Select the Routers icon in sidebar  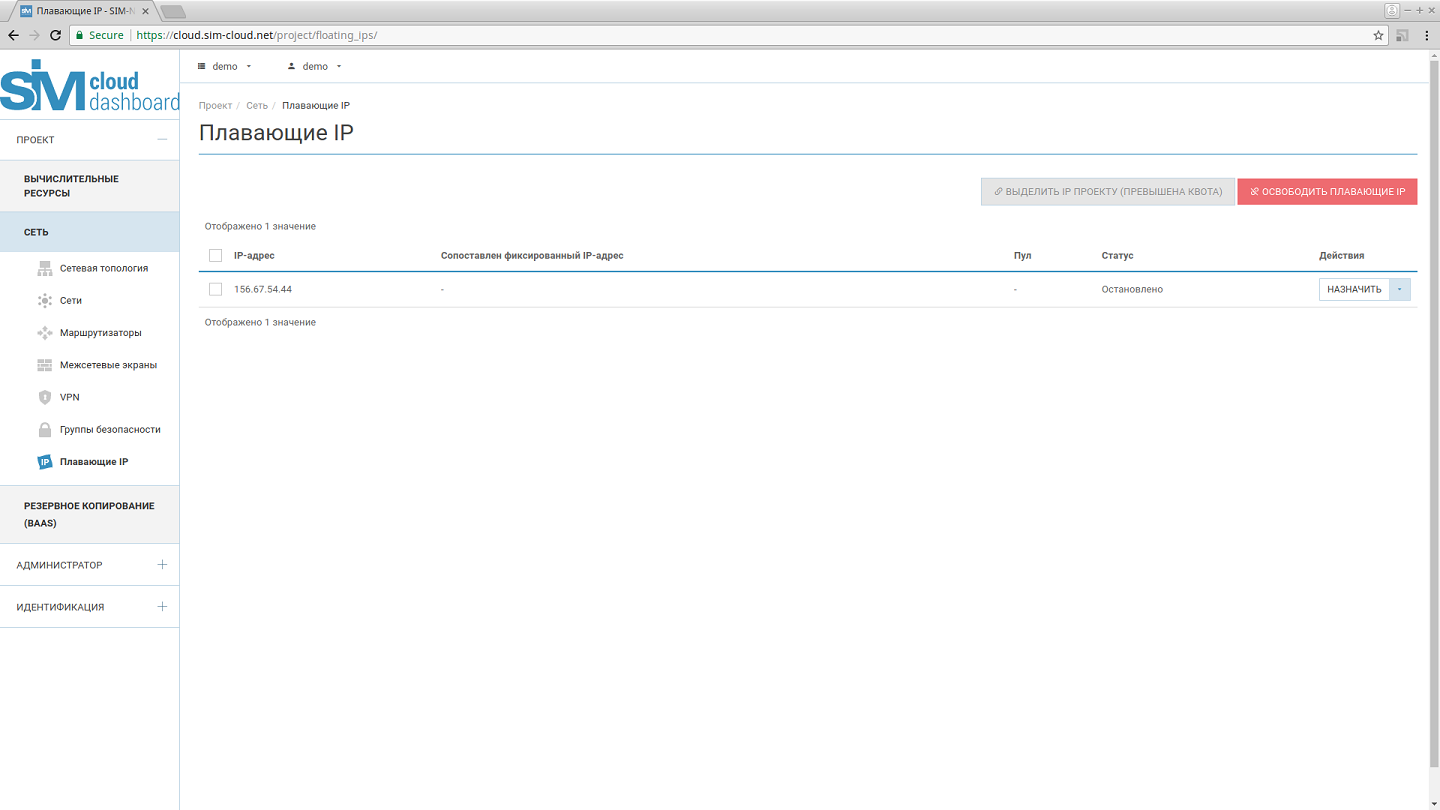[44, 333]
